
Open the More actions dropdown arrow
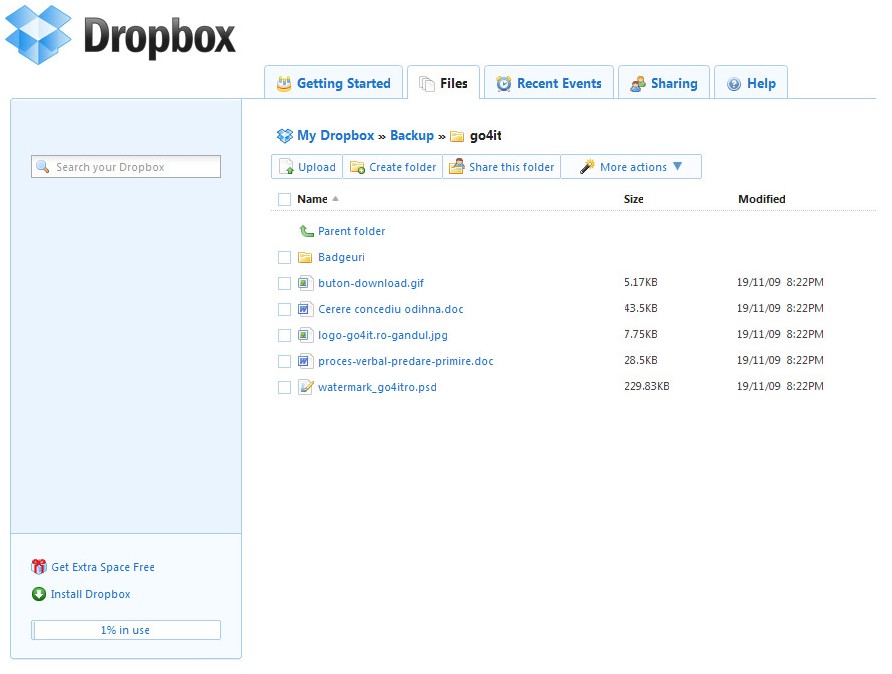(x=678, y=166)
